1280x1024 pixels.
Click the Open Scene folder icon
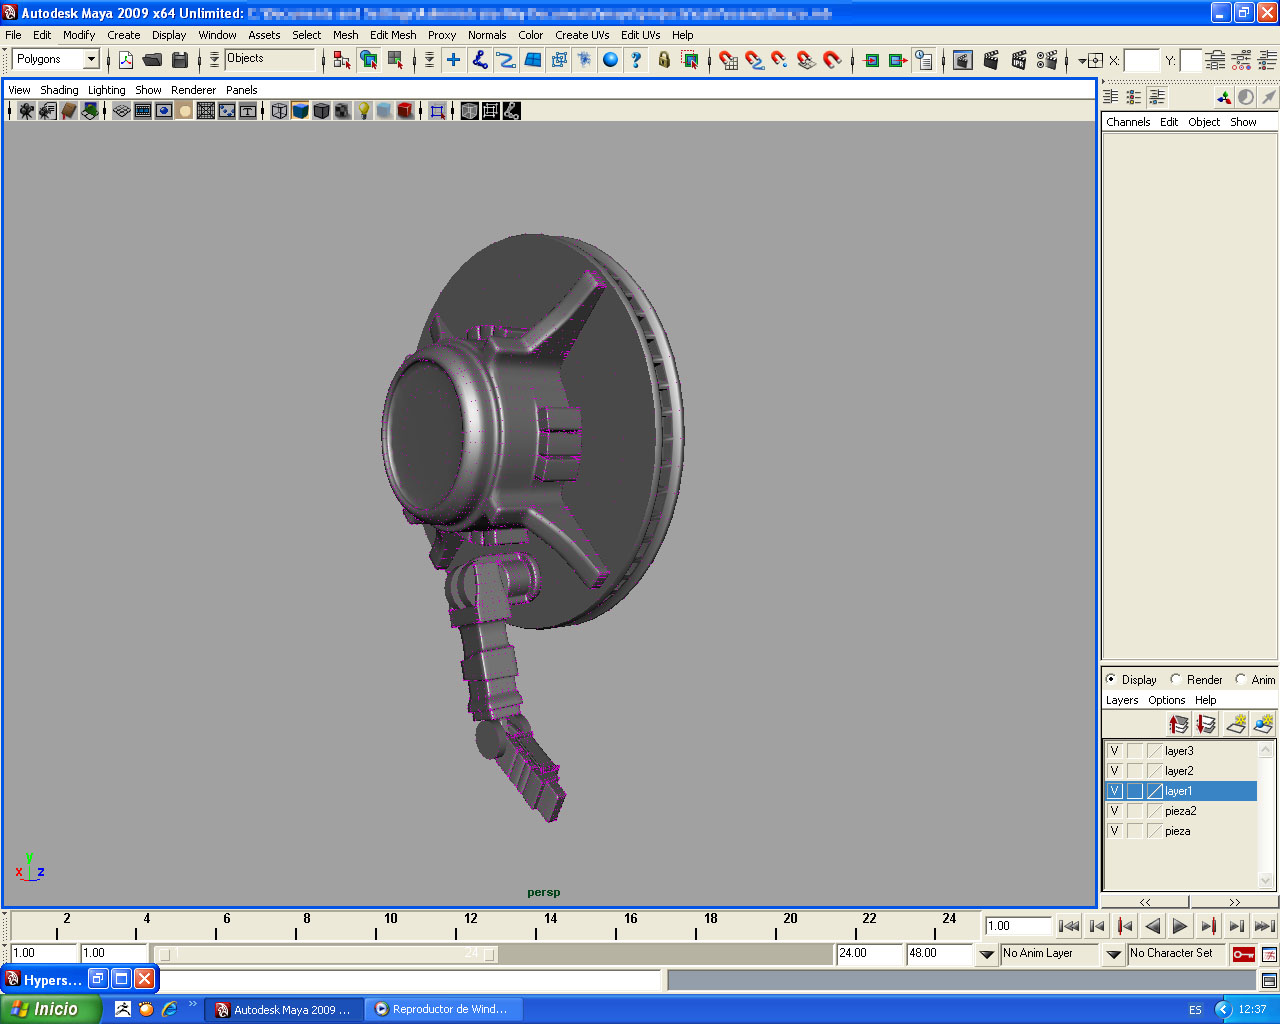point(152,60)
